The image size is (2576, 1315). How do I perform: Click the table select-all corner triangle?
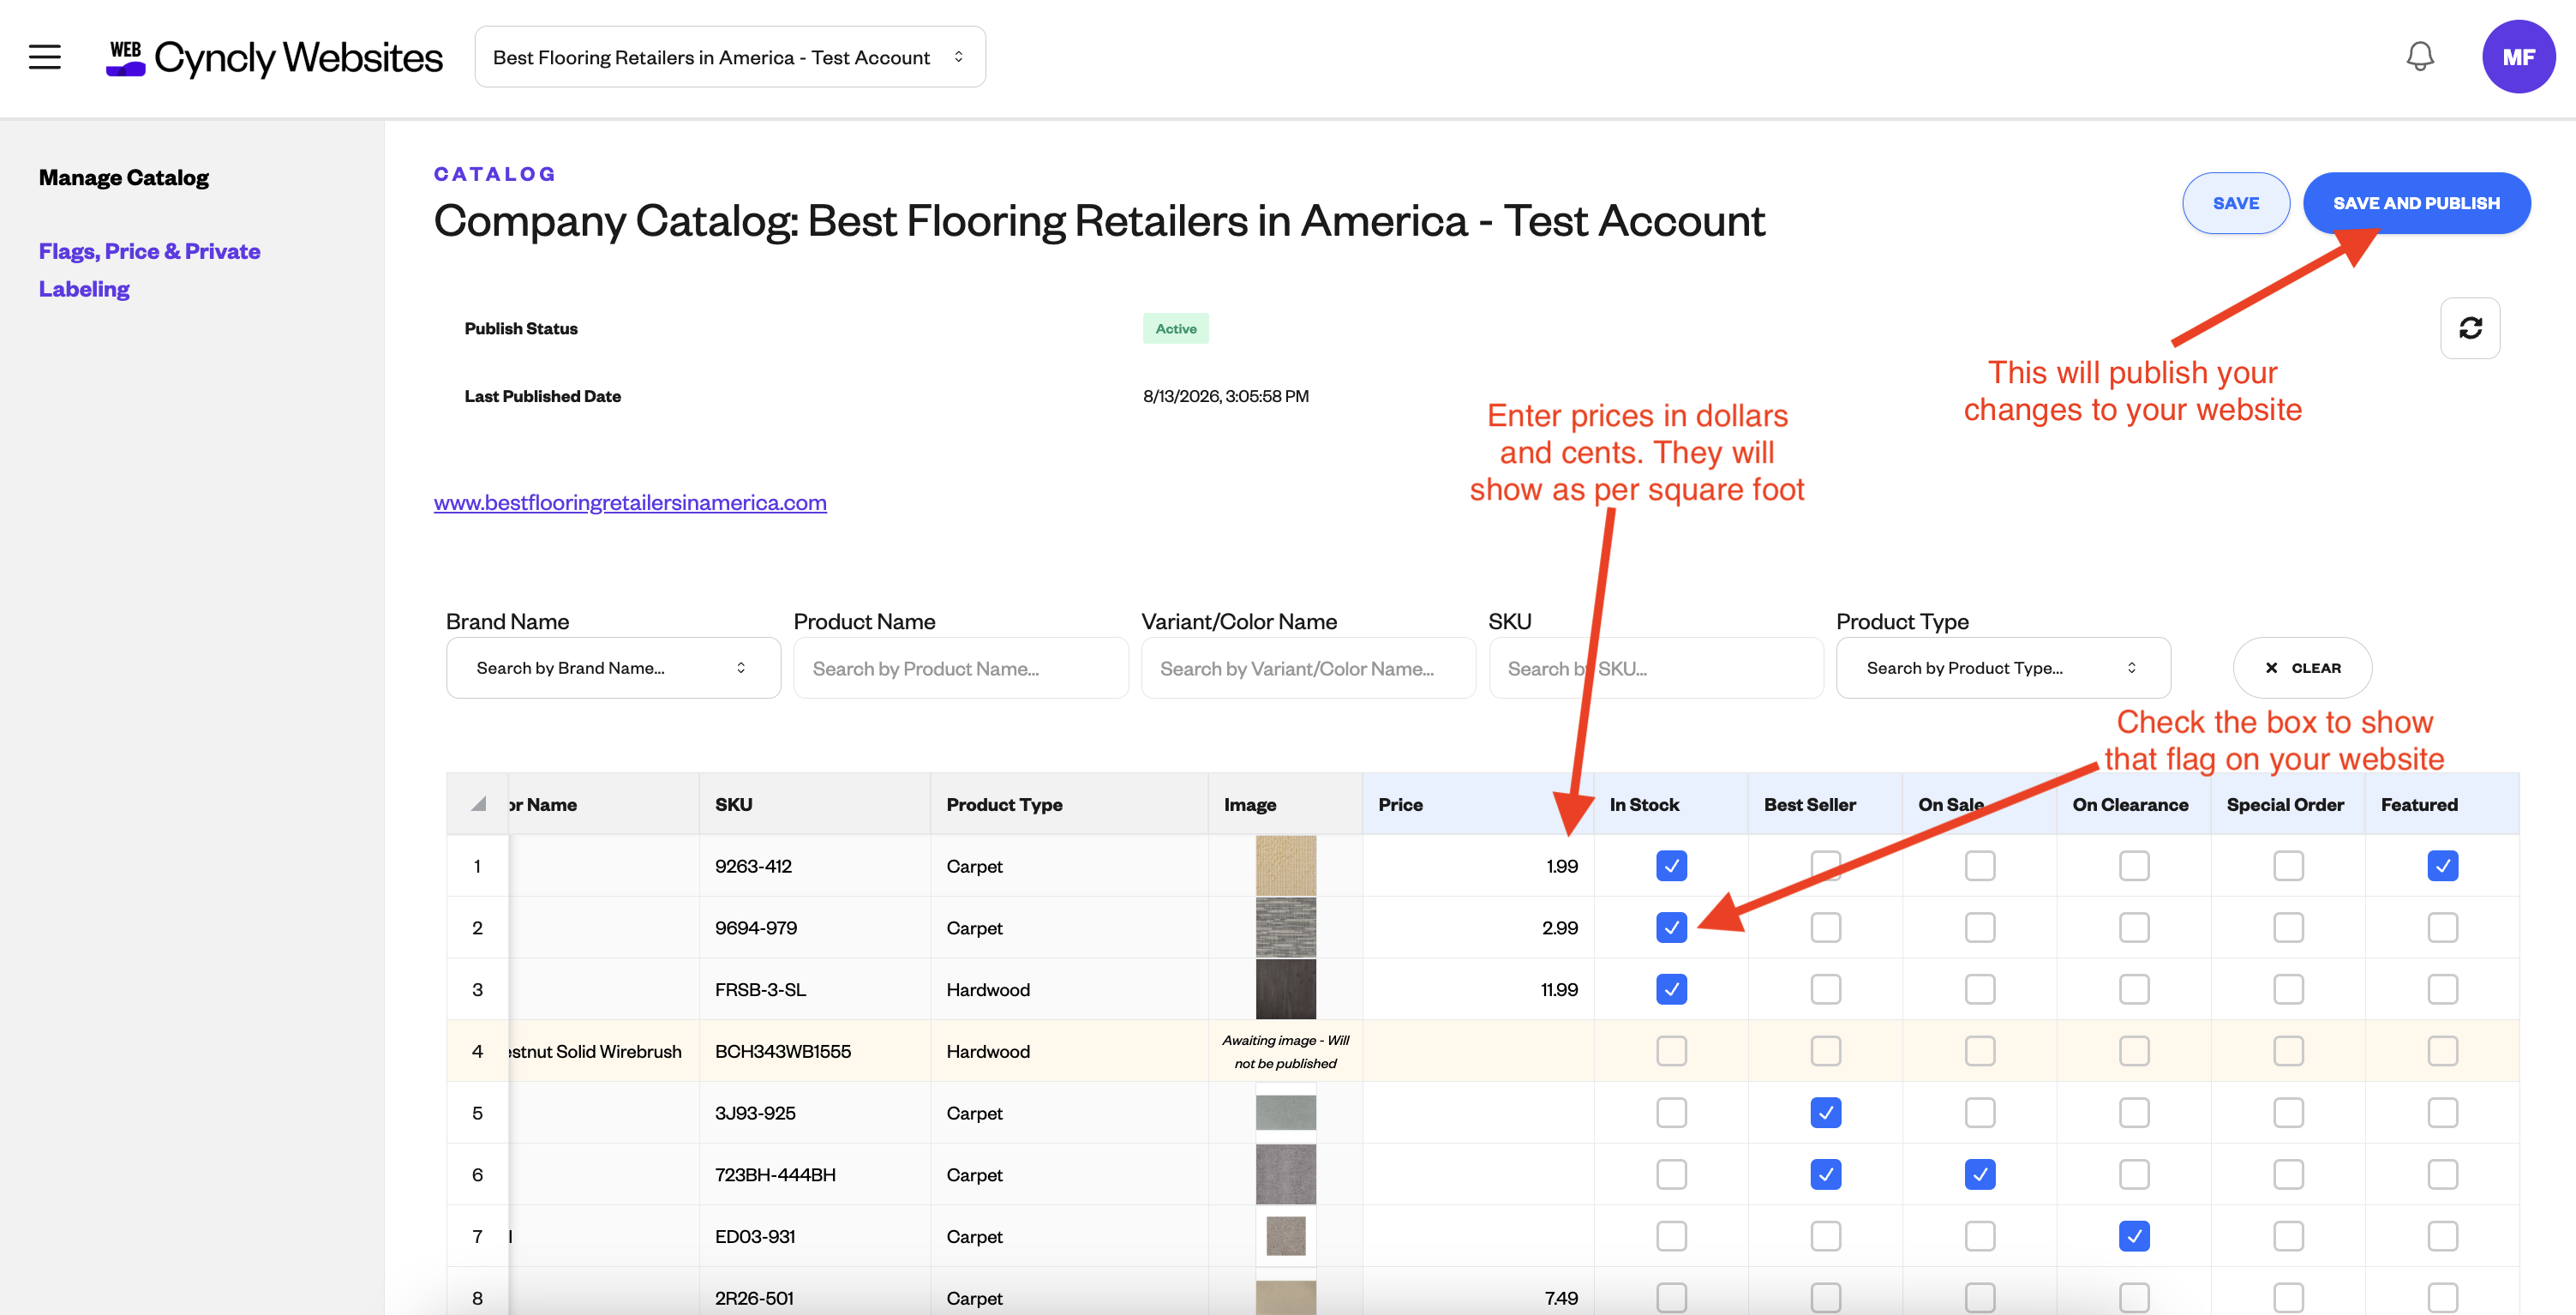point(478,804)
